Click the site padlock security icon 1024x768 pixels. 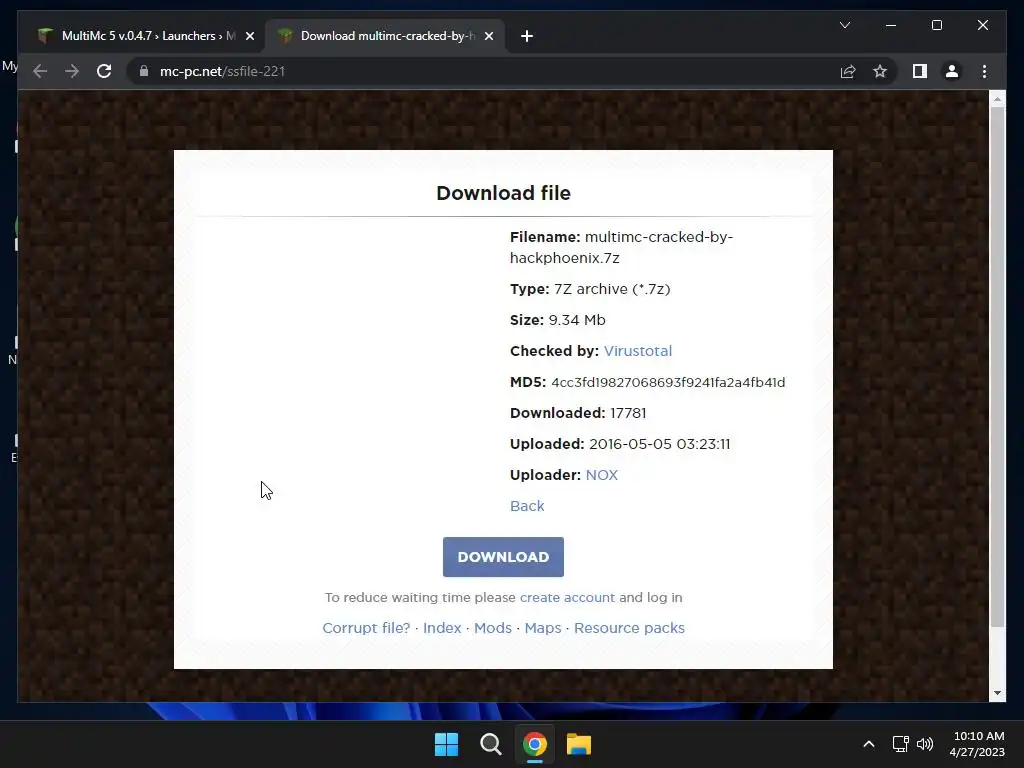[144, 71]
